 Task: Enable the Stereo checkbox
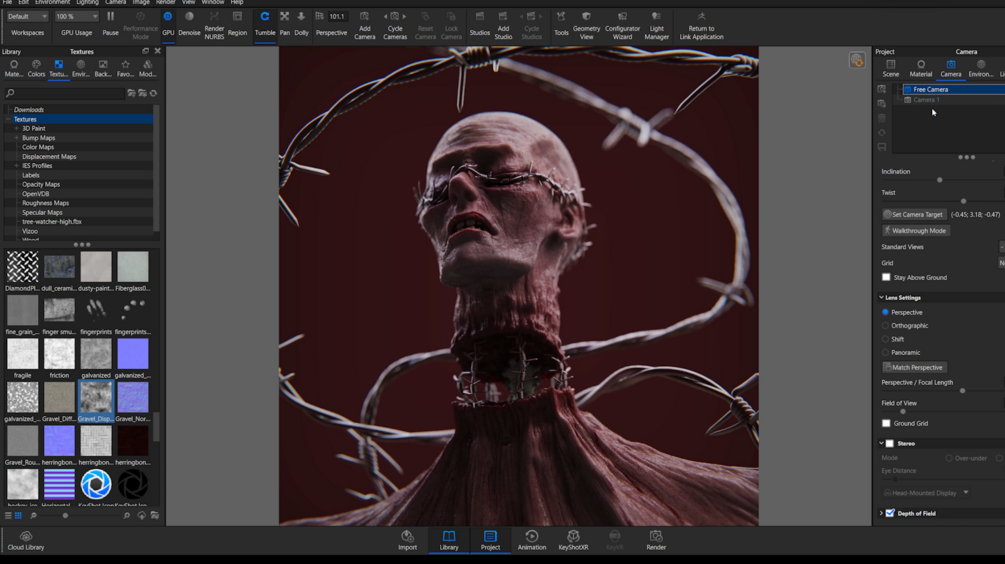tap(890, 444)
